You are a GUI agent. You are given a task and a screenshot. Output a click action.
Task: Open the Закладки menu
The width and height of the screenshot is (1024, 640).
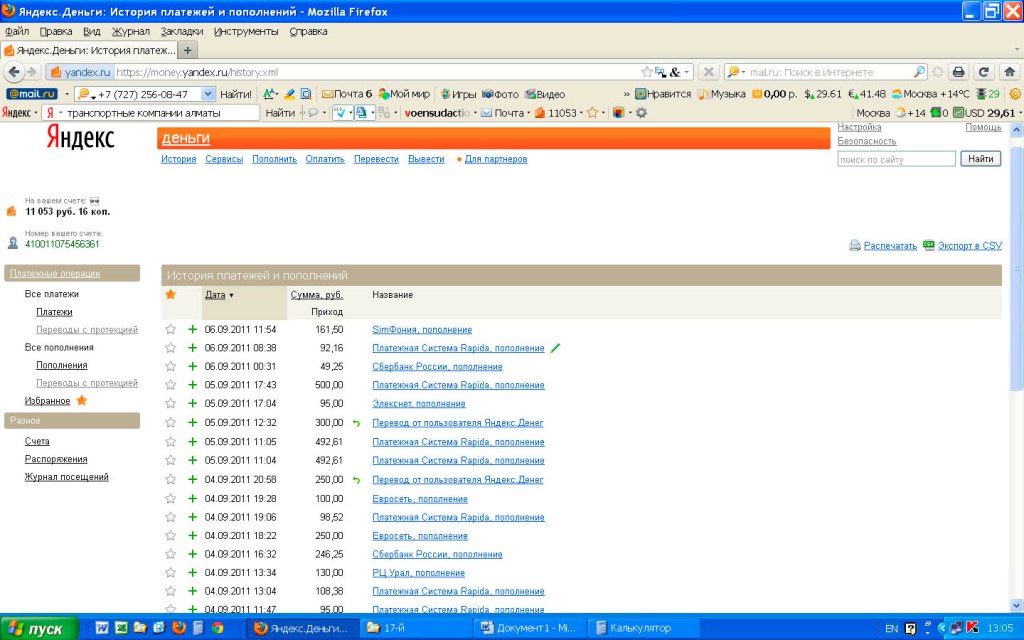click(181, 31)
